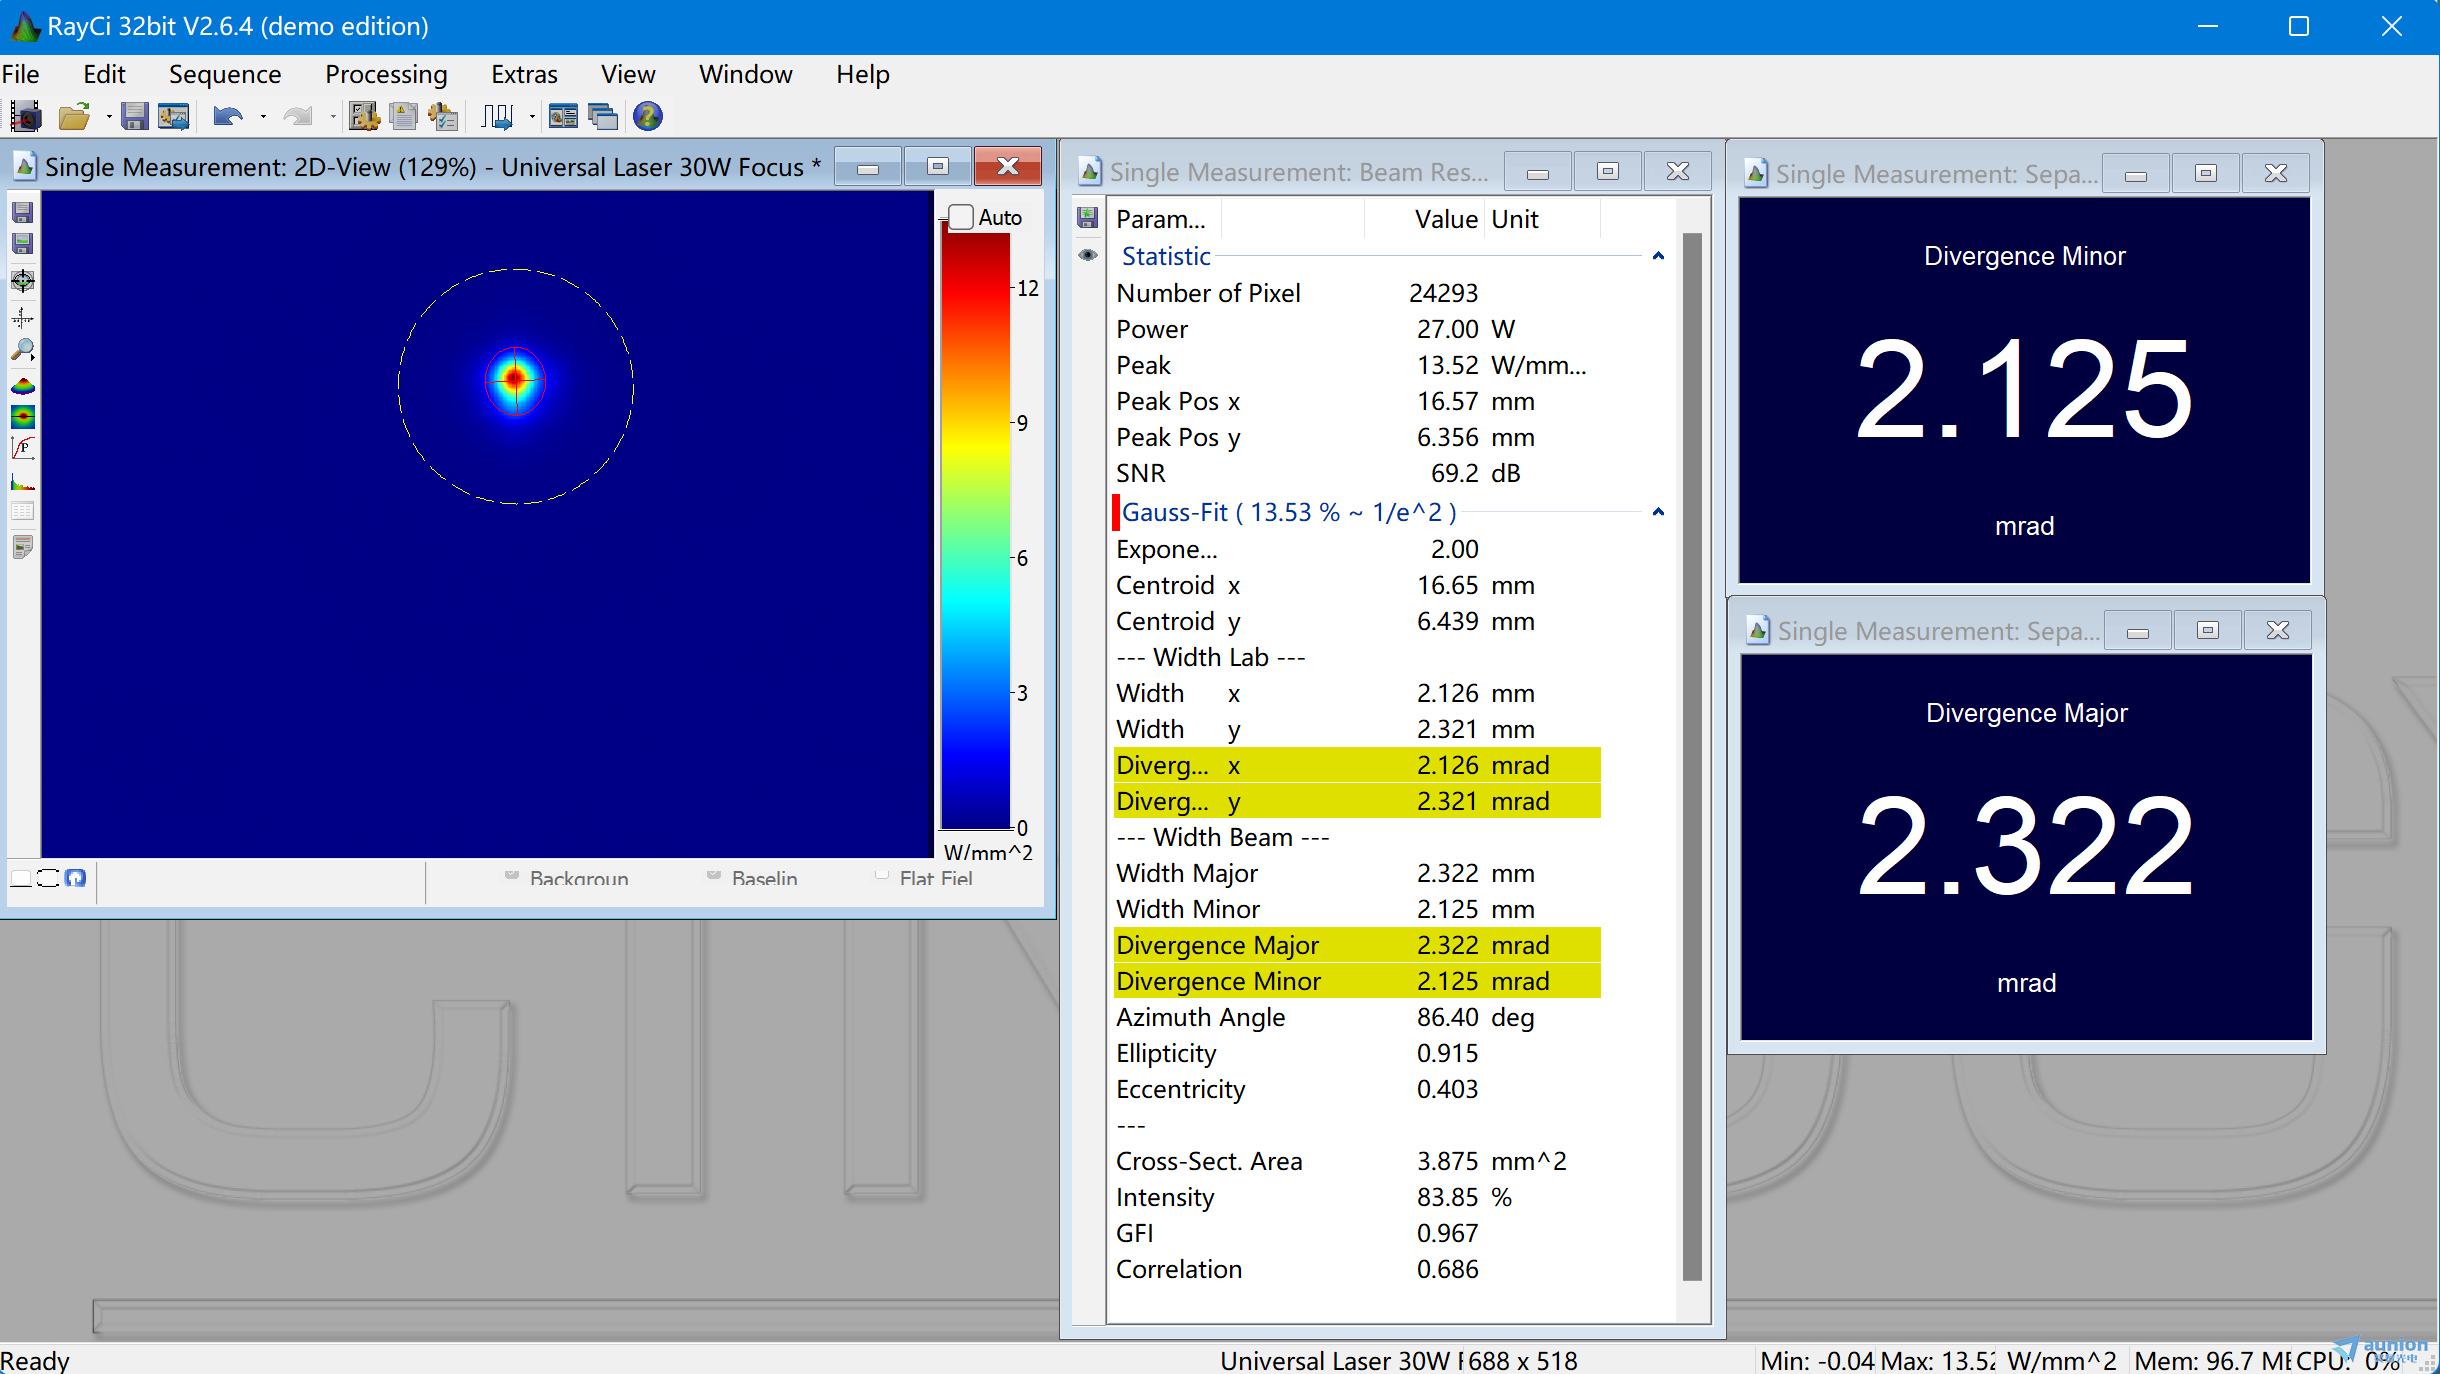Toggle the Flat Field correction checkbox
This screenshot has height=1374, width=2440.
(881, 876)
